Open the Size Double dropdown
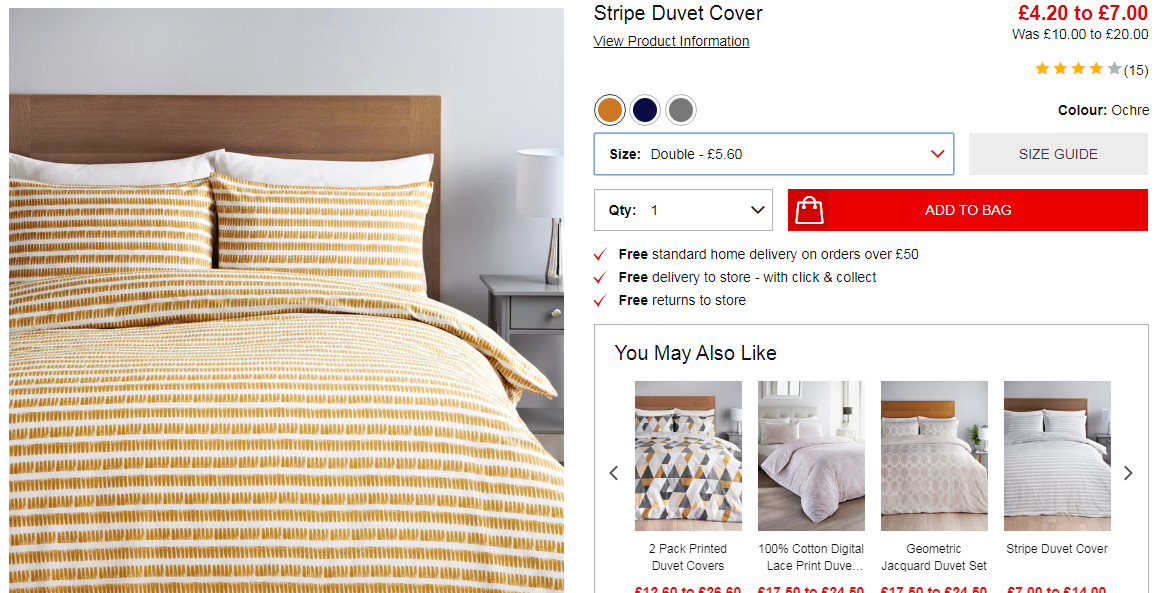Viewport: 1155px width, 593px height. point(774,154)
